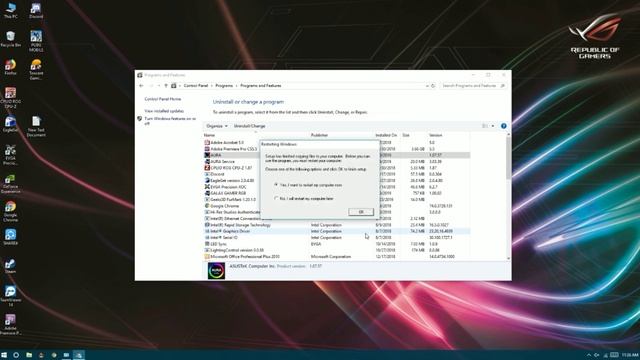Open Control Panel Home link
Screen dimensions: 640x360
coord(162,99)
